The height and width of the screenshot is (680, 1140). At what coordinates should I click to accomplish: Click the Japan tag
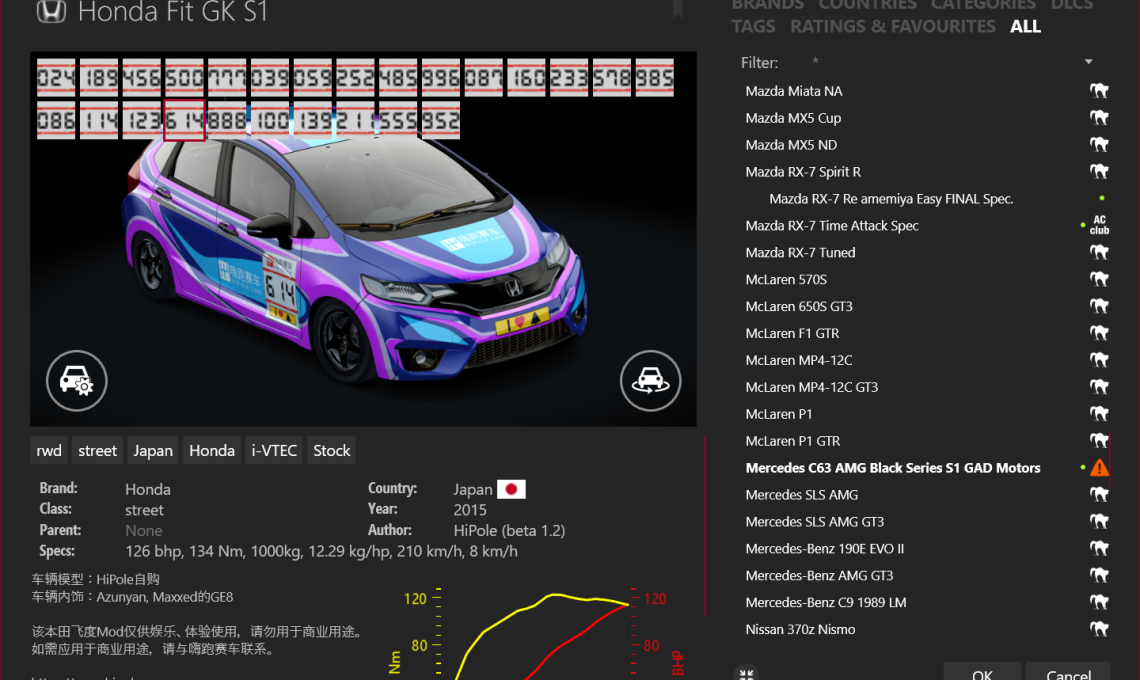pos(153,450)
